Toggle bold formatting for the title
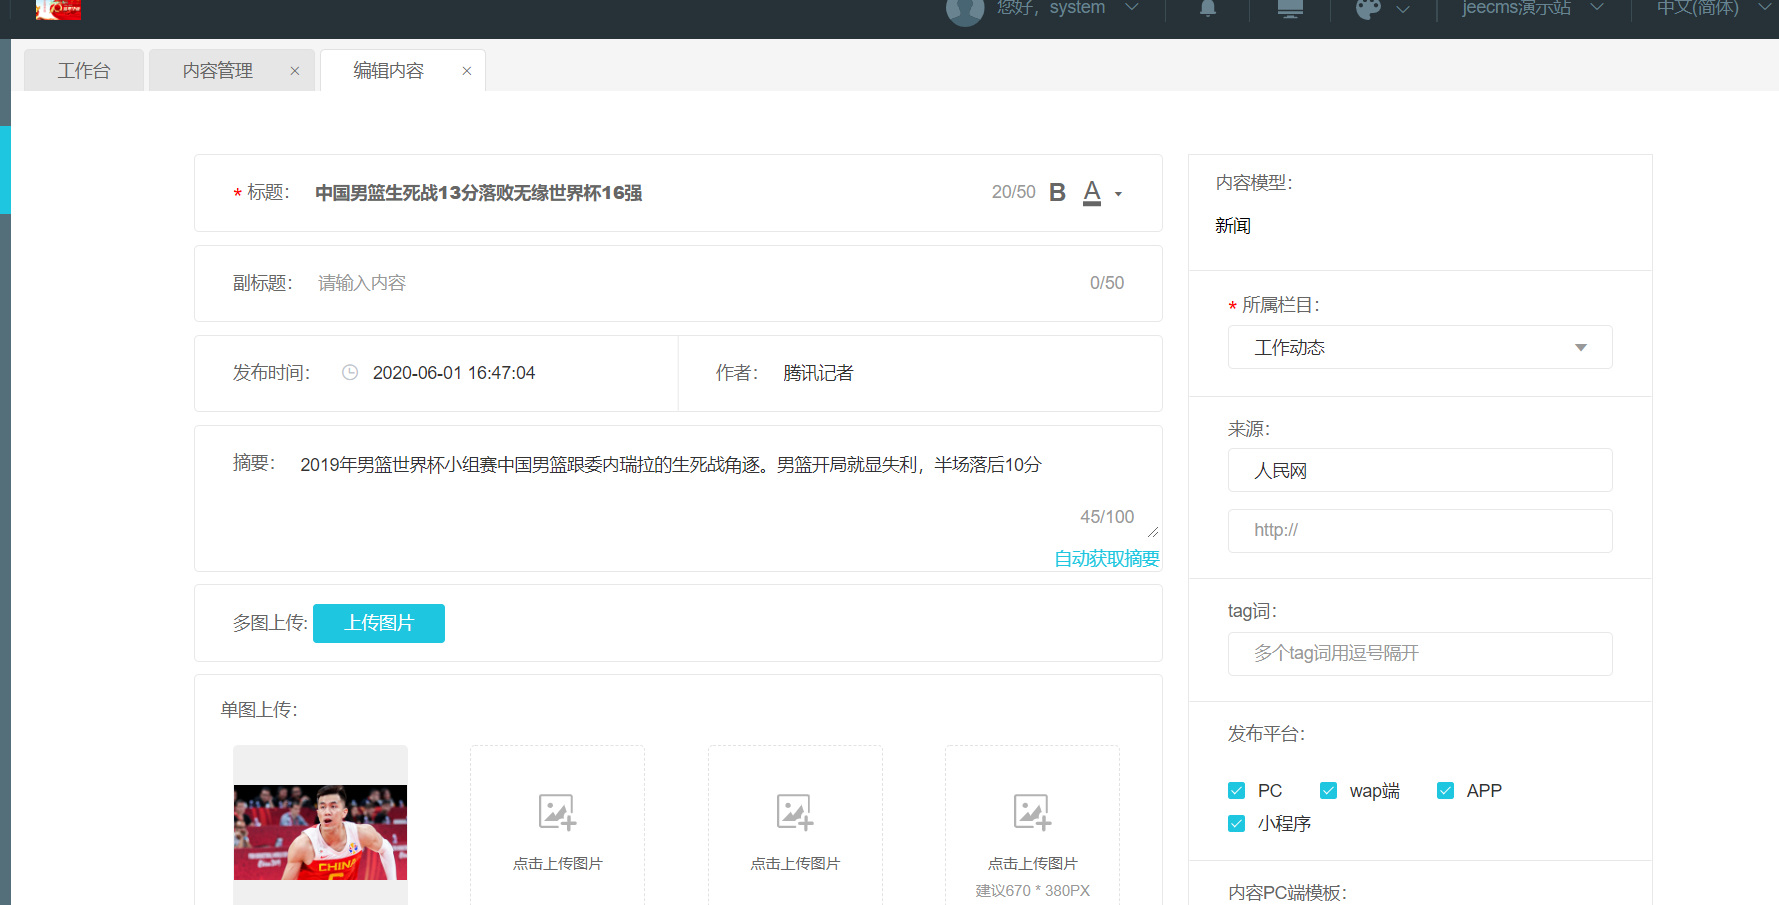The height and width of the screenshot is (905, 1779). pyautogui.click(x=1057, y=192)
